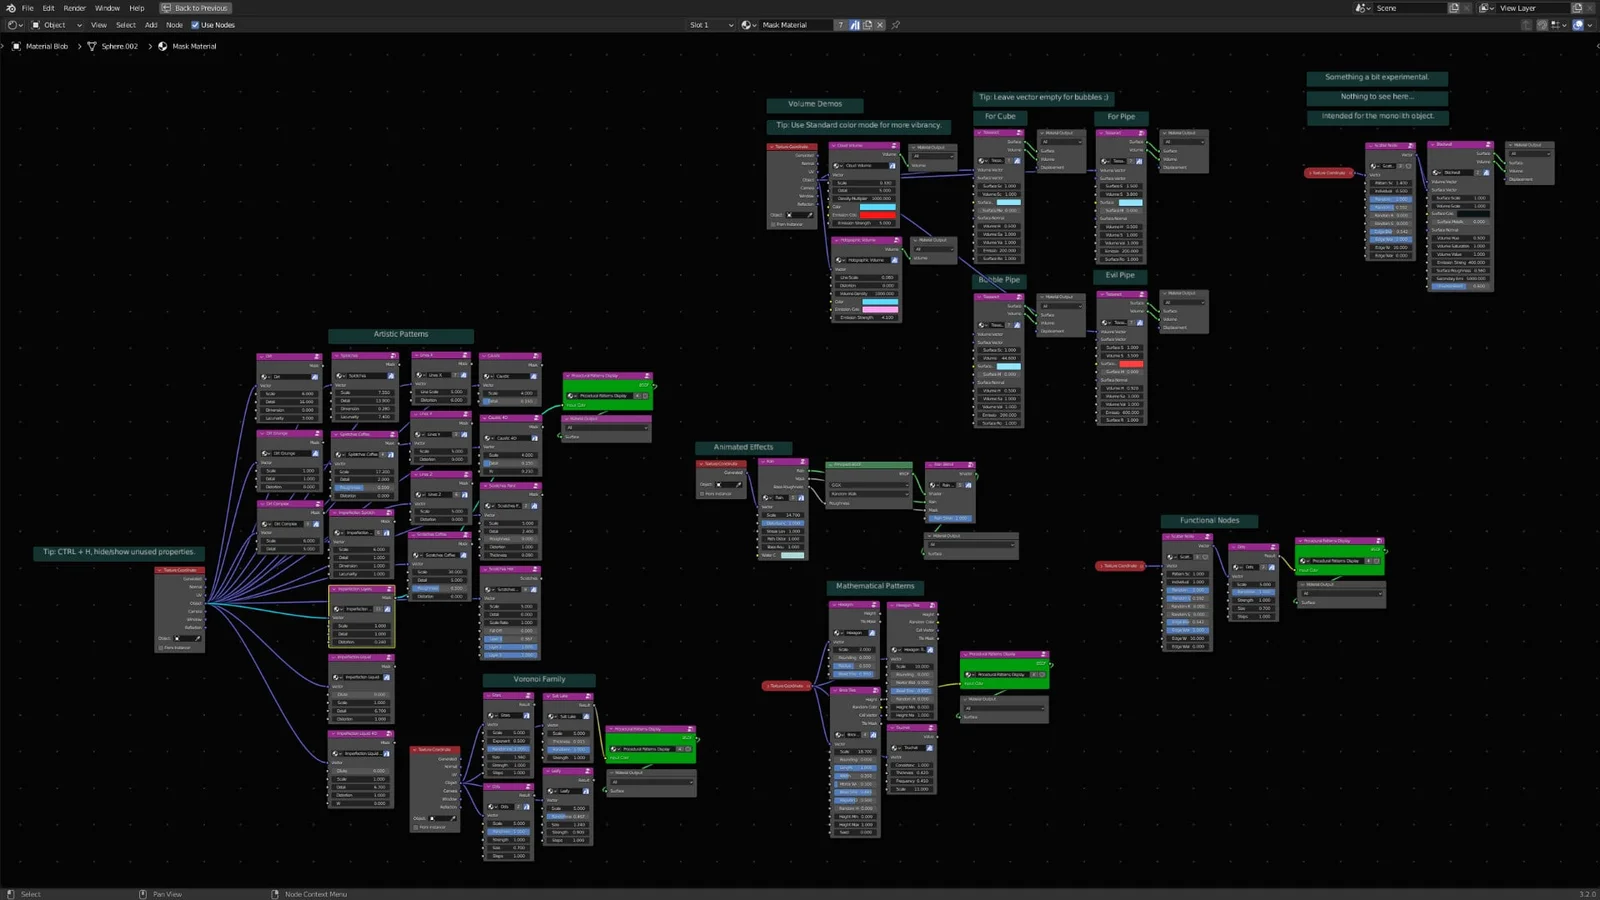Click the Browse Material icon beside the material name

[x=747, y=24]
